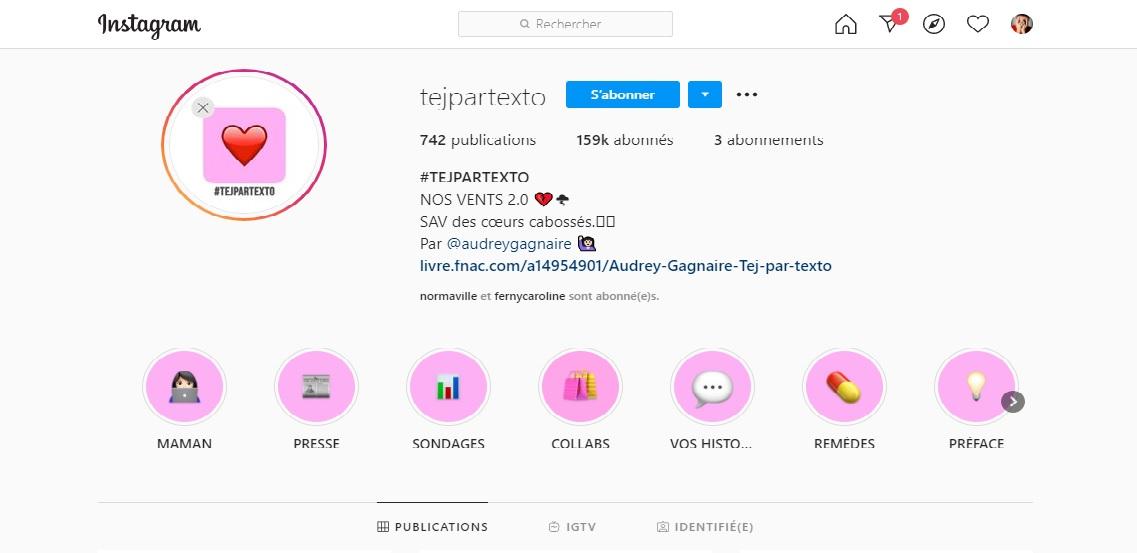Open the PRESSE story highlight
Screen dimensions: 1137x553
pyautogui.click(x=316, y=389)
